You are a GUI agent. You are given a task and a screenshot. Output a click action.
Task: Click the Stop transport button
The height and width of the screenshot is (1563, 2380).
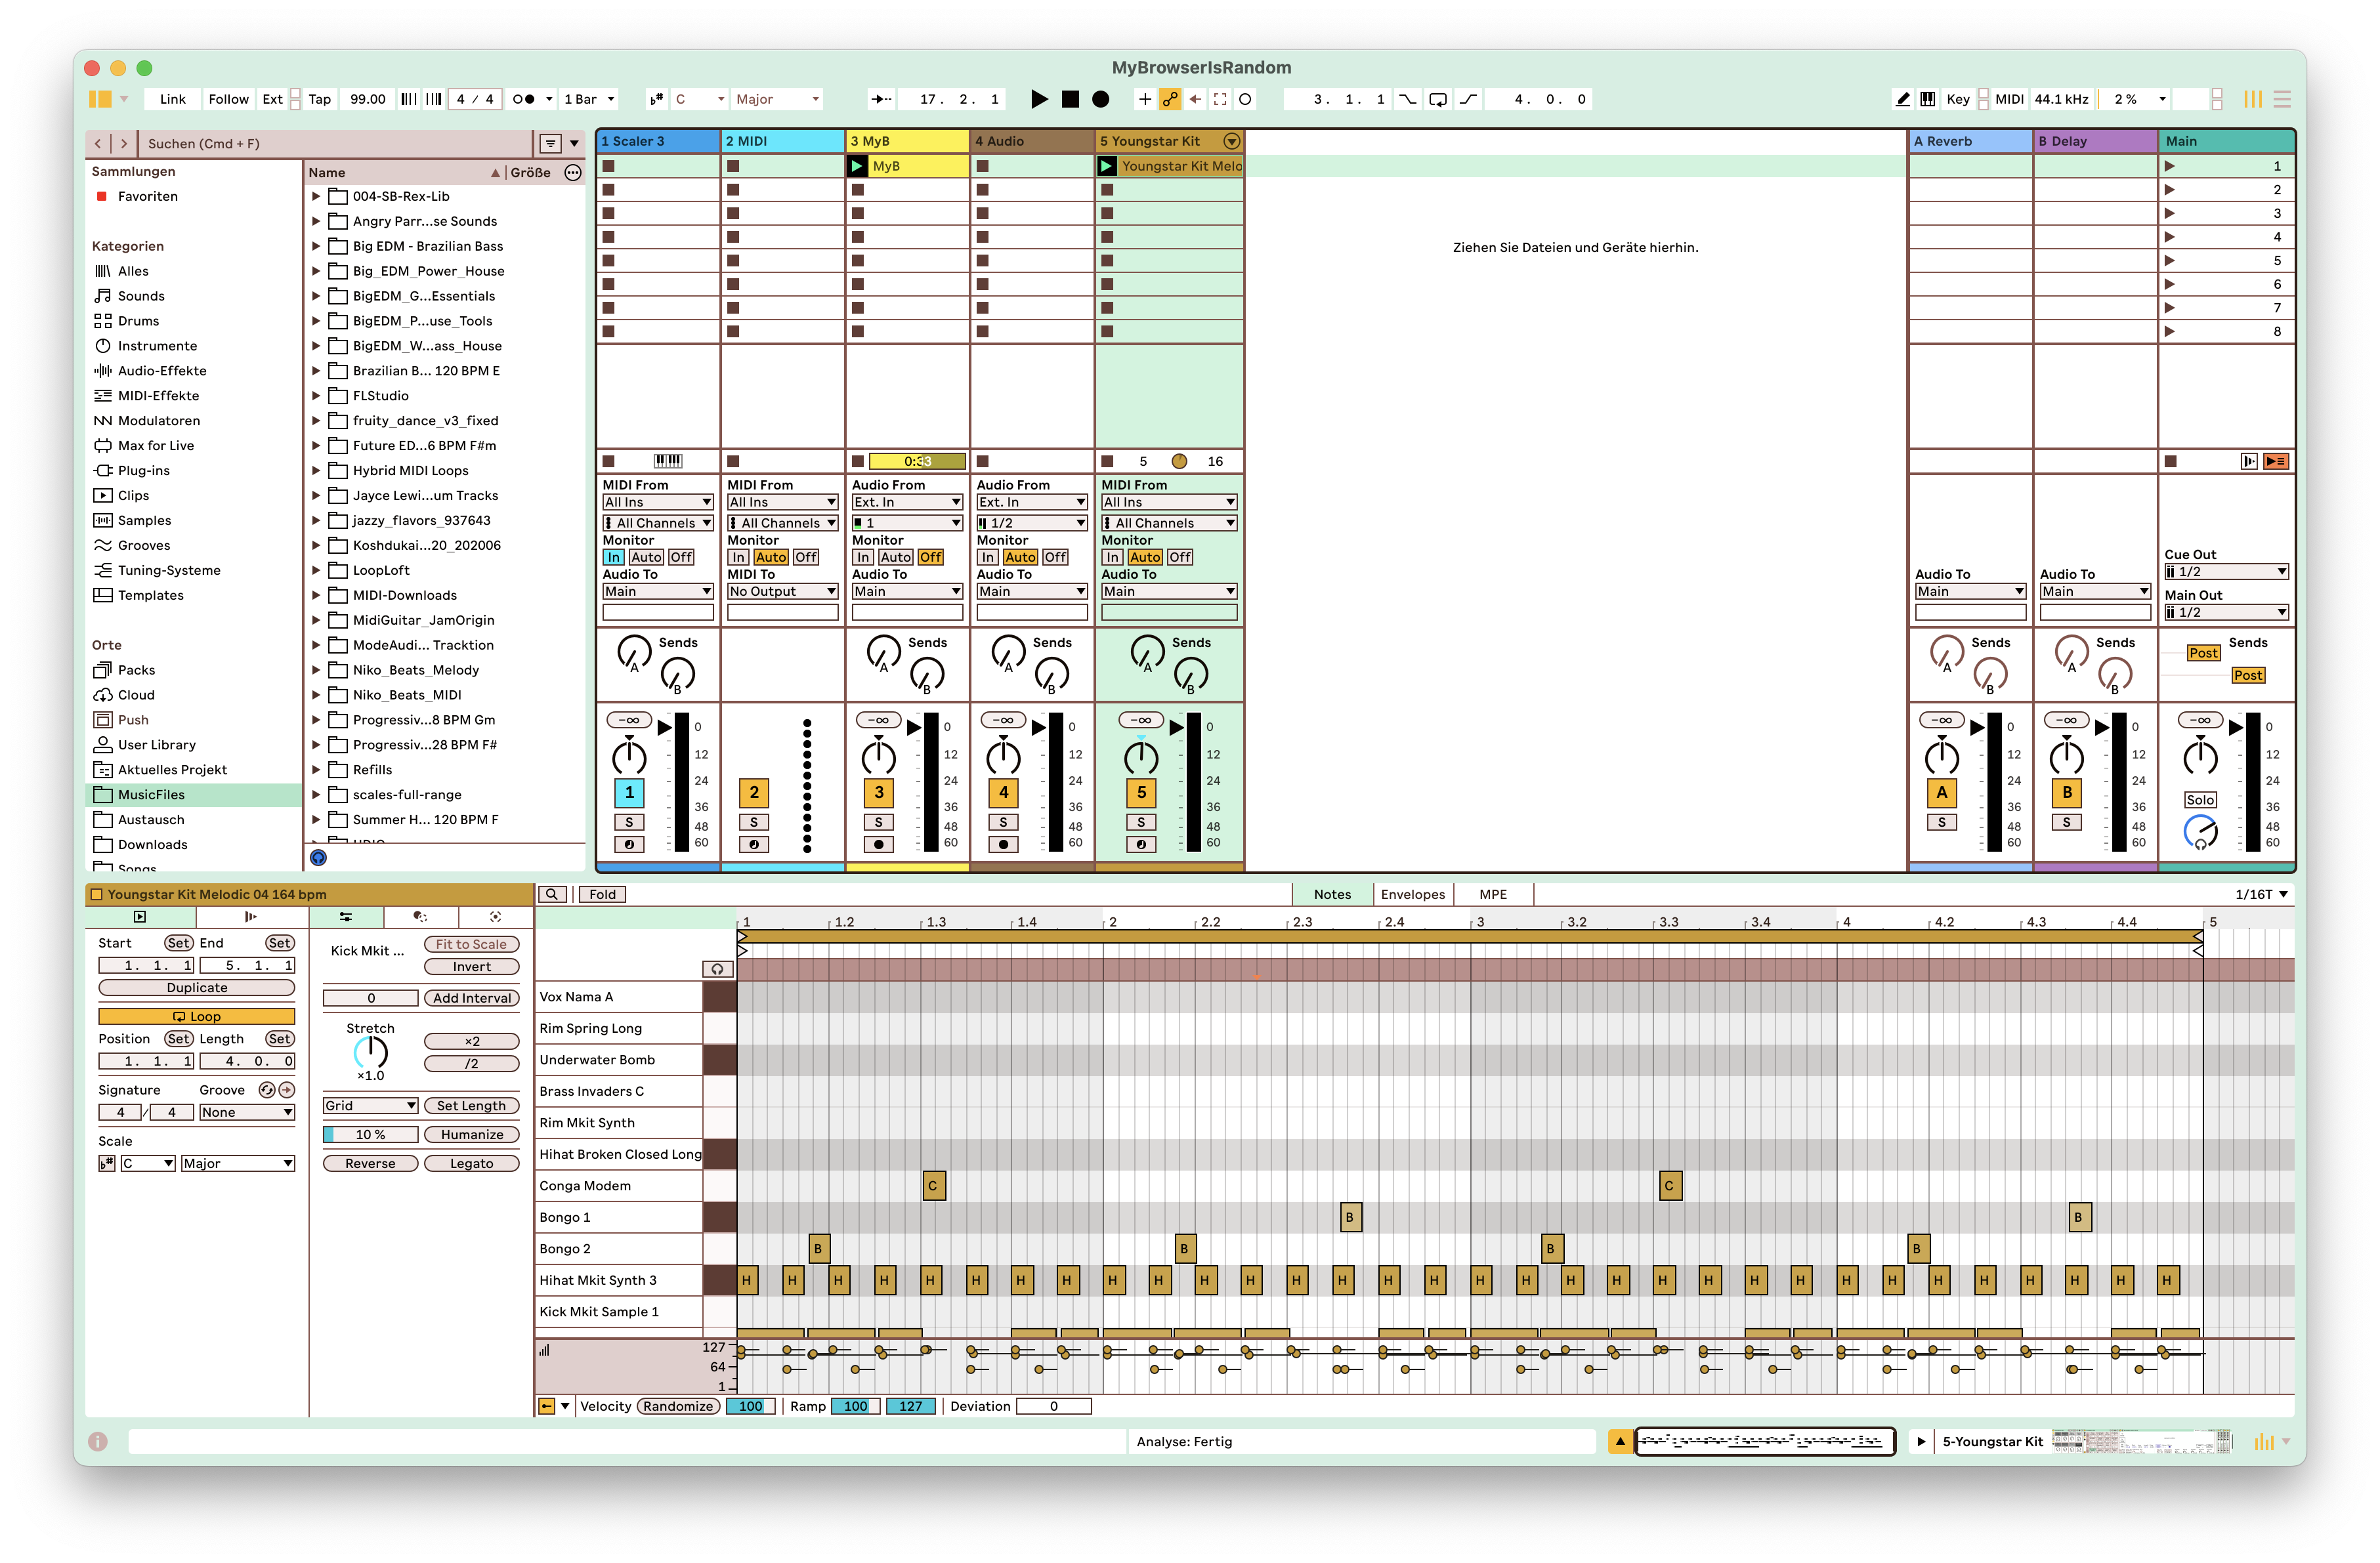1070,99
